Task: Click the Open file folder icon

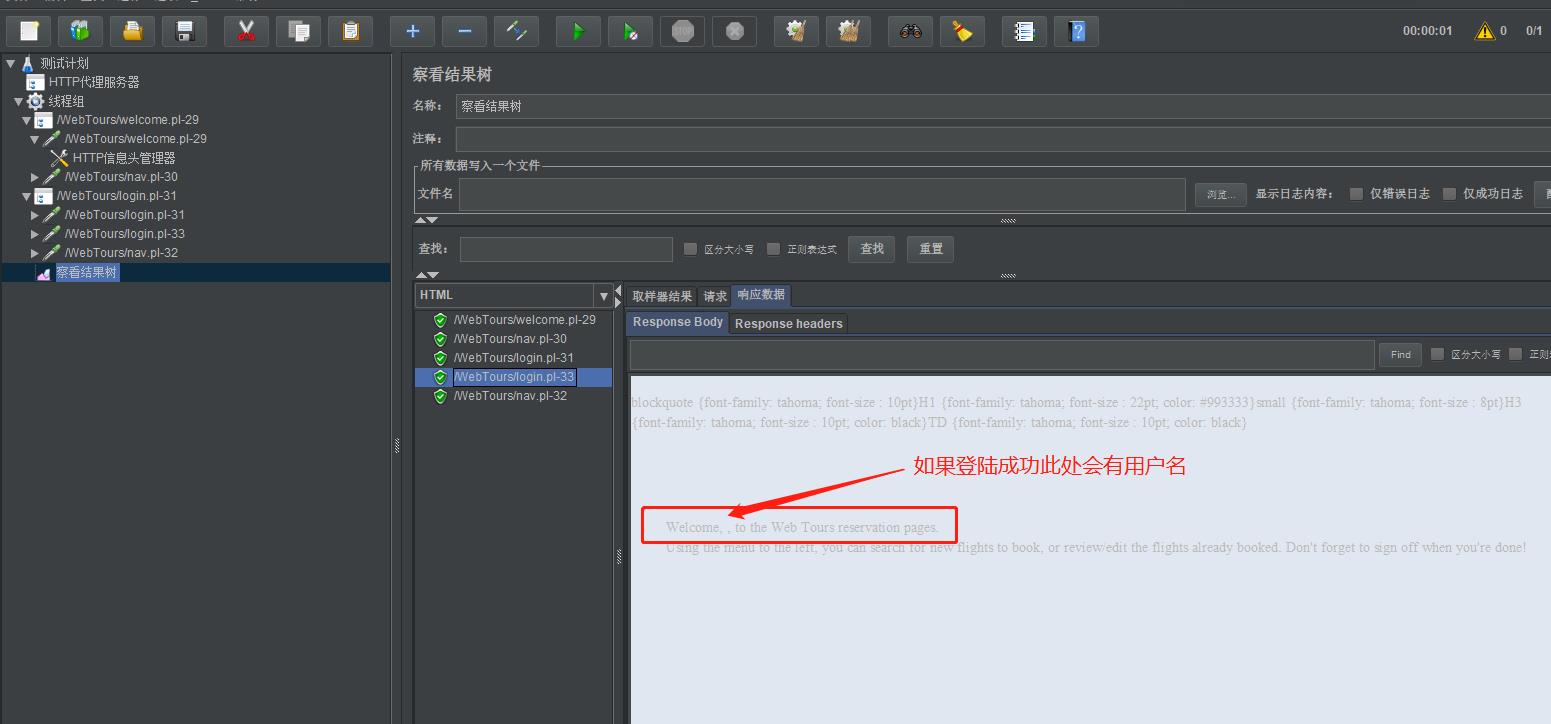Action: pos(132,31)
